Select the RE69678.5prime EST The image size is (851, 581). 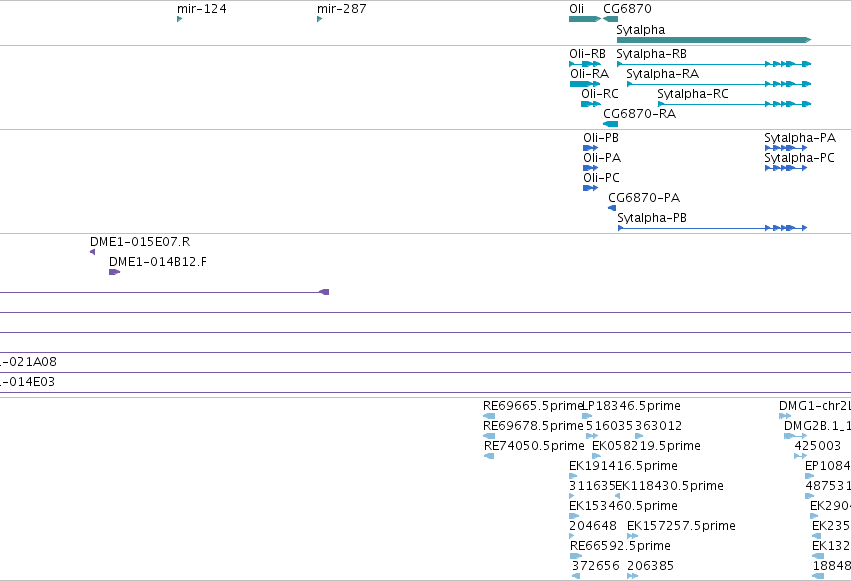click(x=489, y=436)
